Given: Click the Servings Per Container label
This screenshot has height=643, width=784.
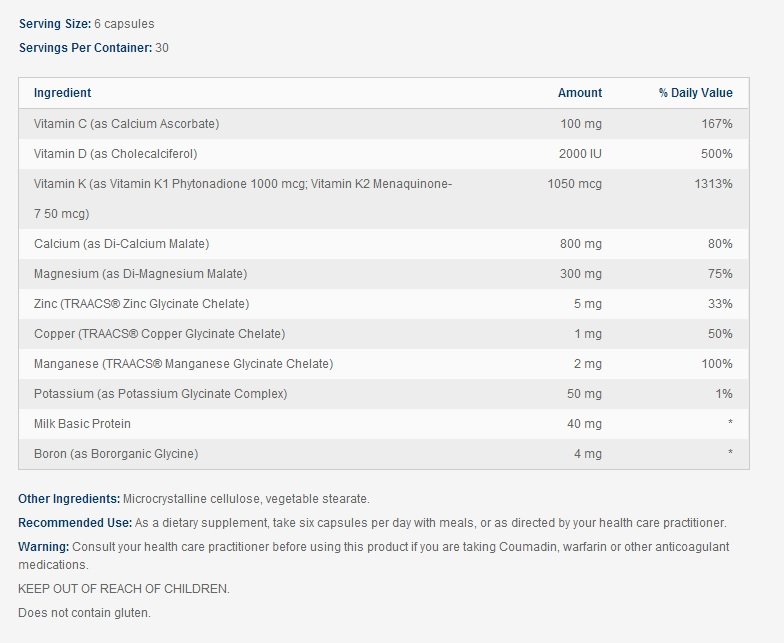Looking at the screenshot, I should [x=85, y=48].
